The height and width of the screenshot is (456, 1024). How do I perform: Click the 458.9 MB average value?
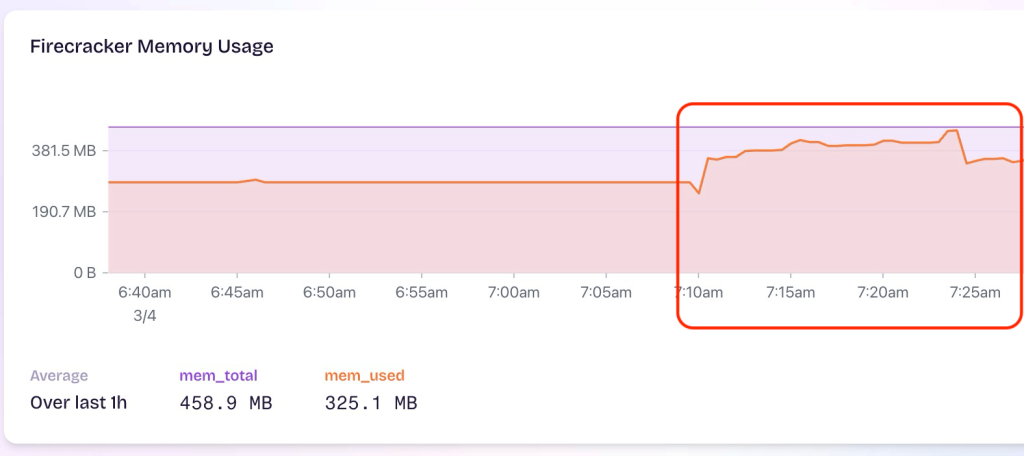[x=225, y=404]
